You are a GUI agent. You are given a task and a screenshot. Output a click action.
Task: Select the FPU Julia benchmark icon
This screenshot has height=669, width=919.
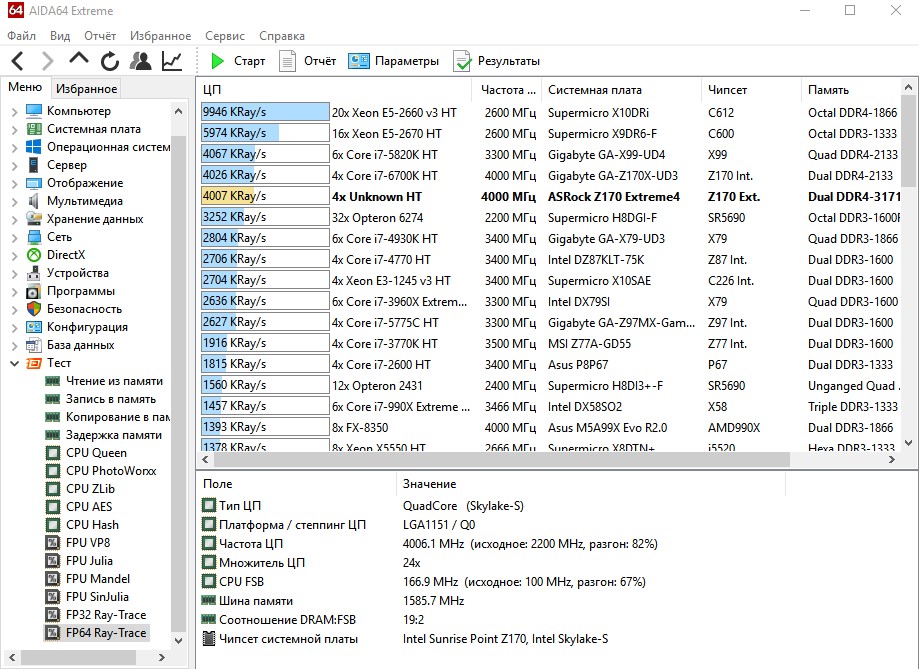tap(53, 561)
